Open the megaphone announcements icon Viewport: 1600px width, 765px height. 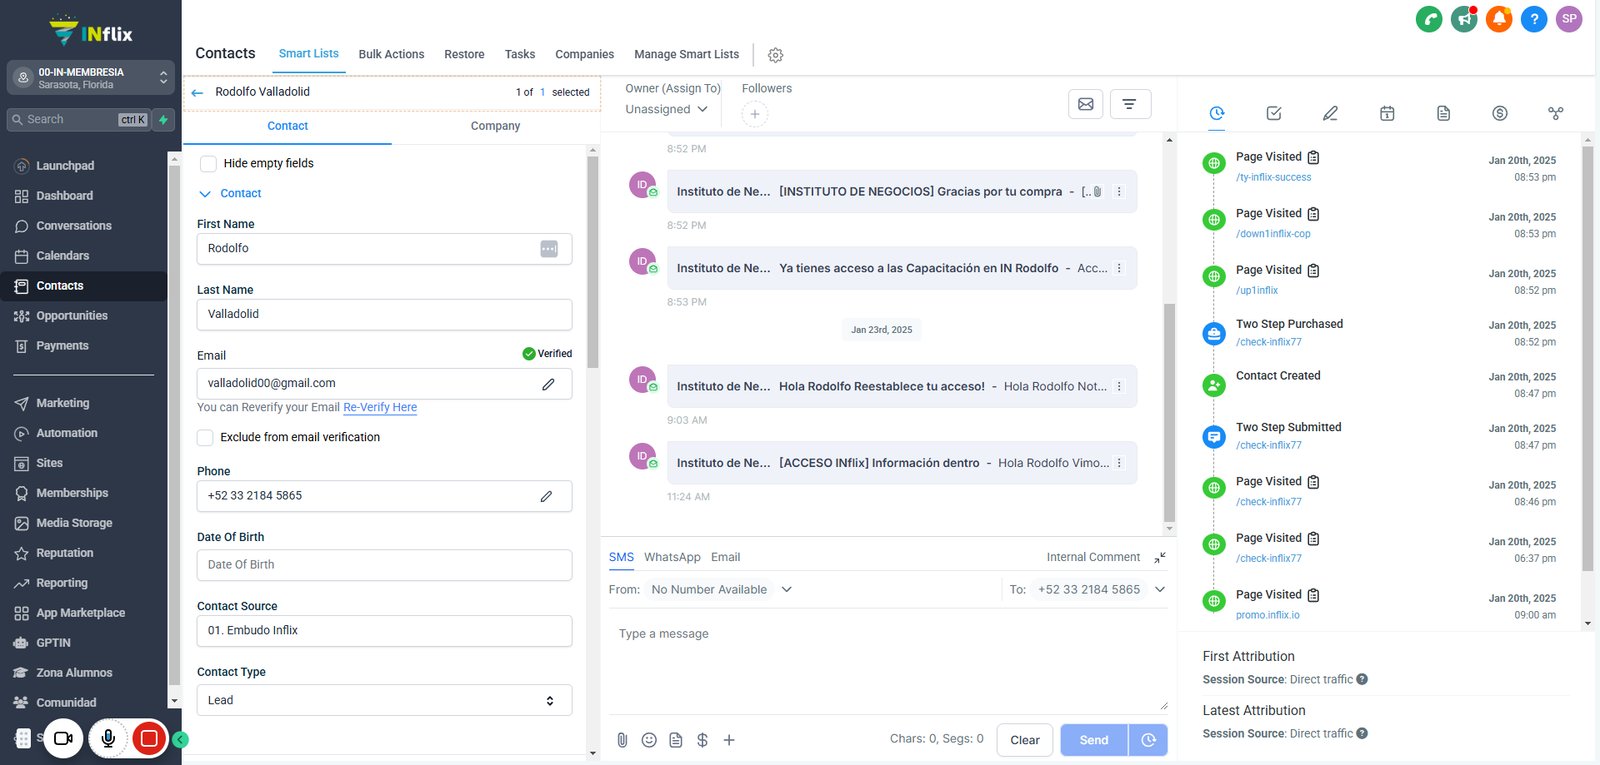pyautogui.click(x=1464, y=18)
